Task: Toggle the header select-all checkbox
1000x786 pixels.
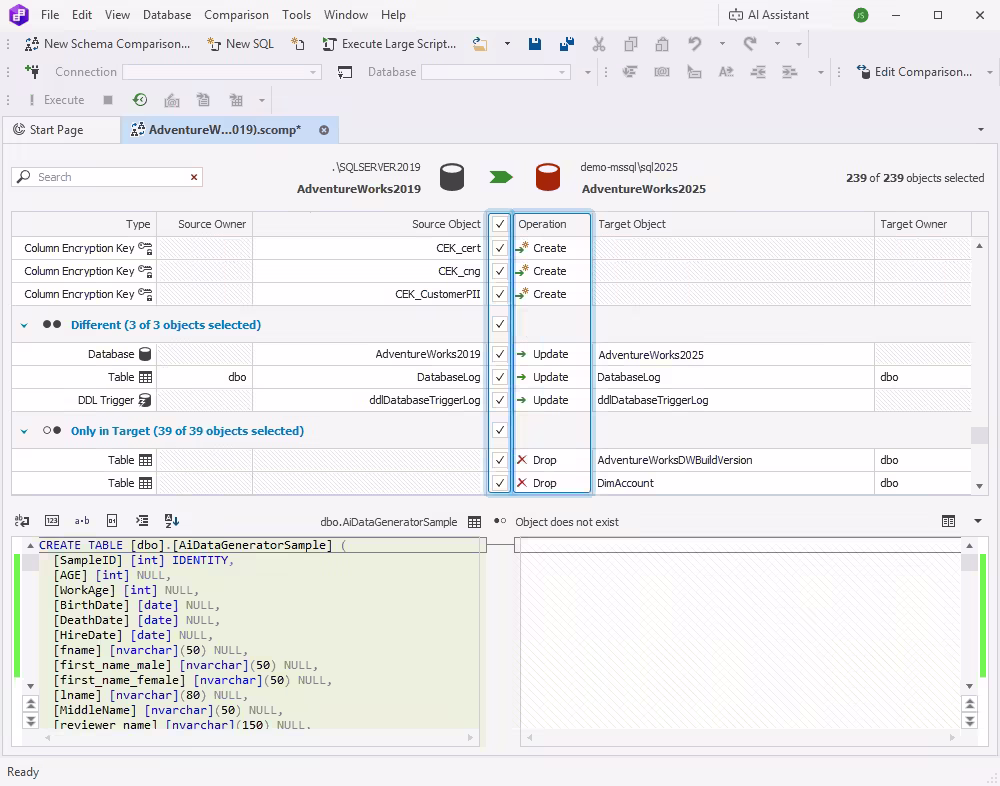Action: click(x=500, y=224)
